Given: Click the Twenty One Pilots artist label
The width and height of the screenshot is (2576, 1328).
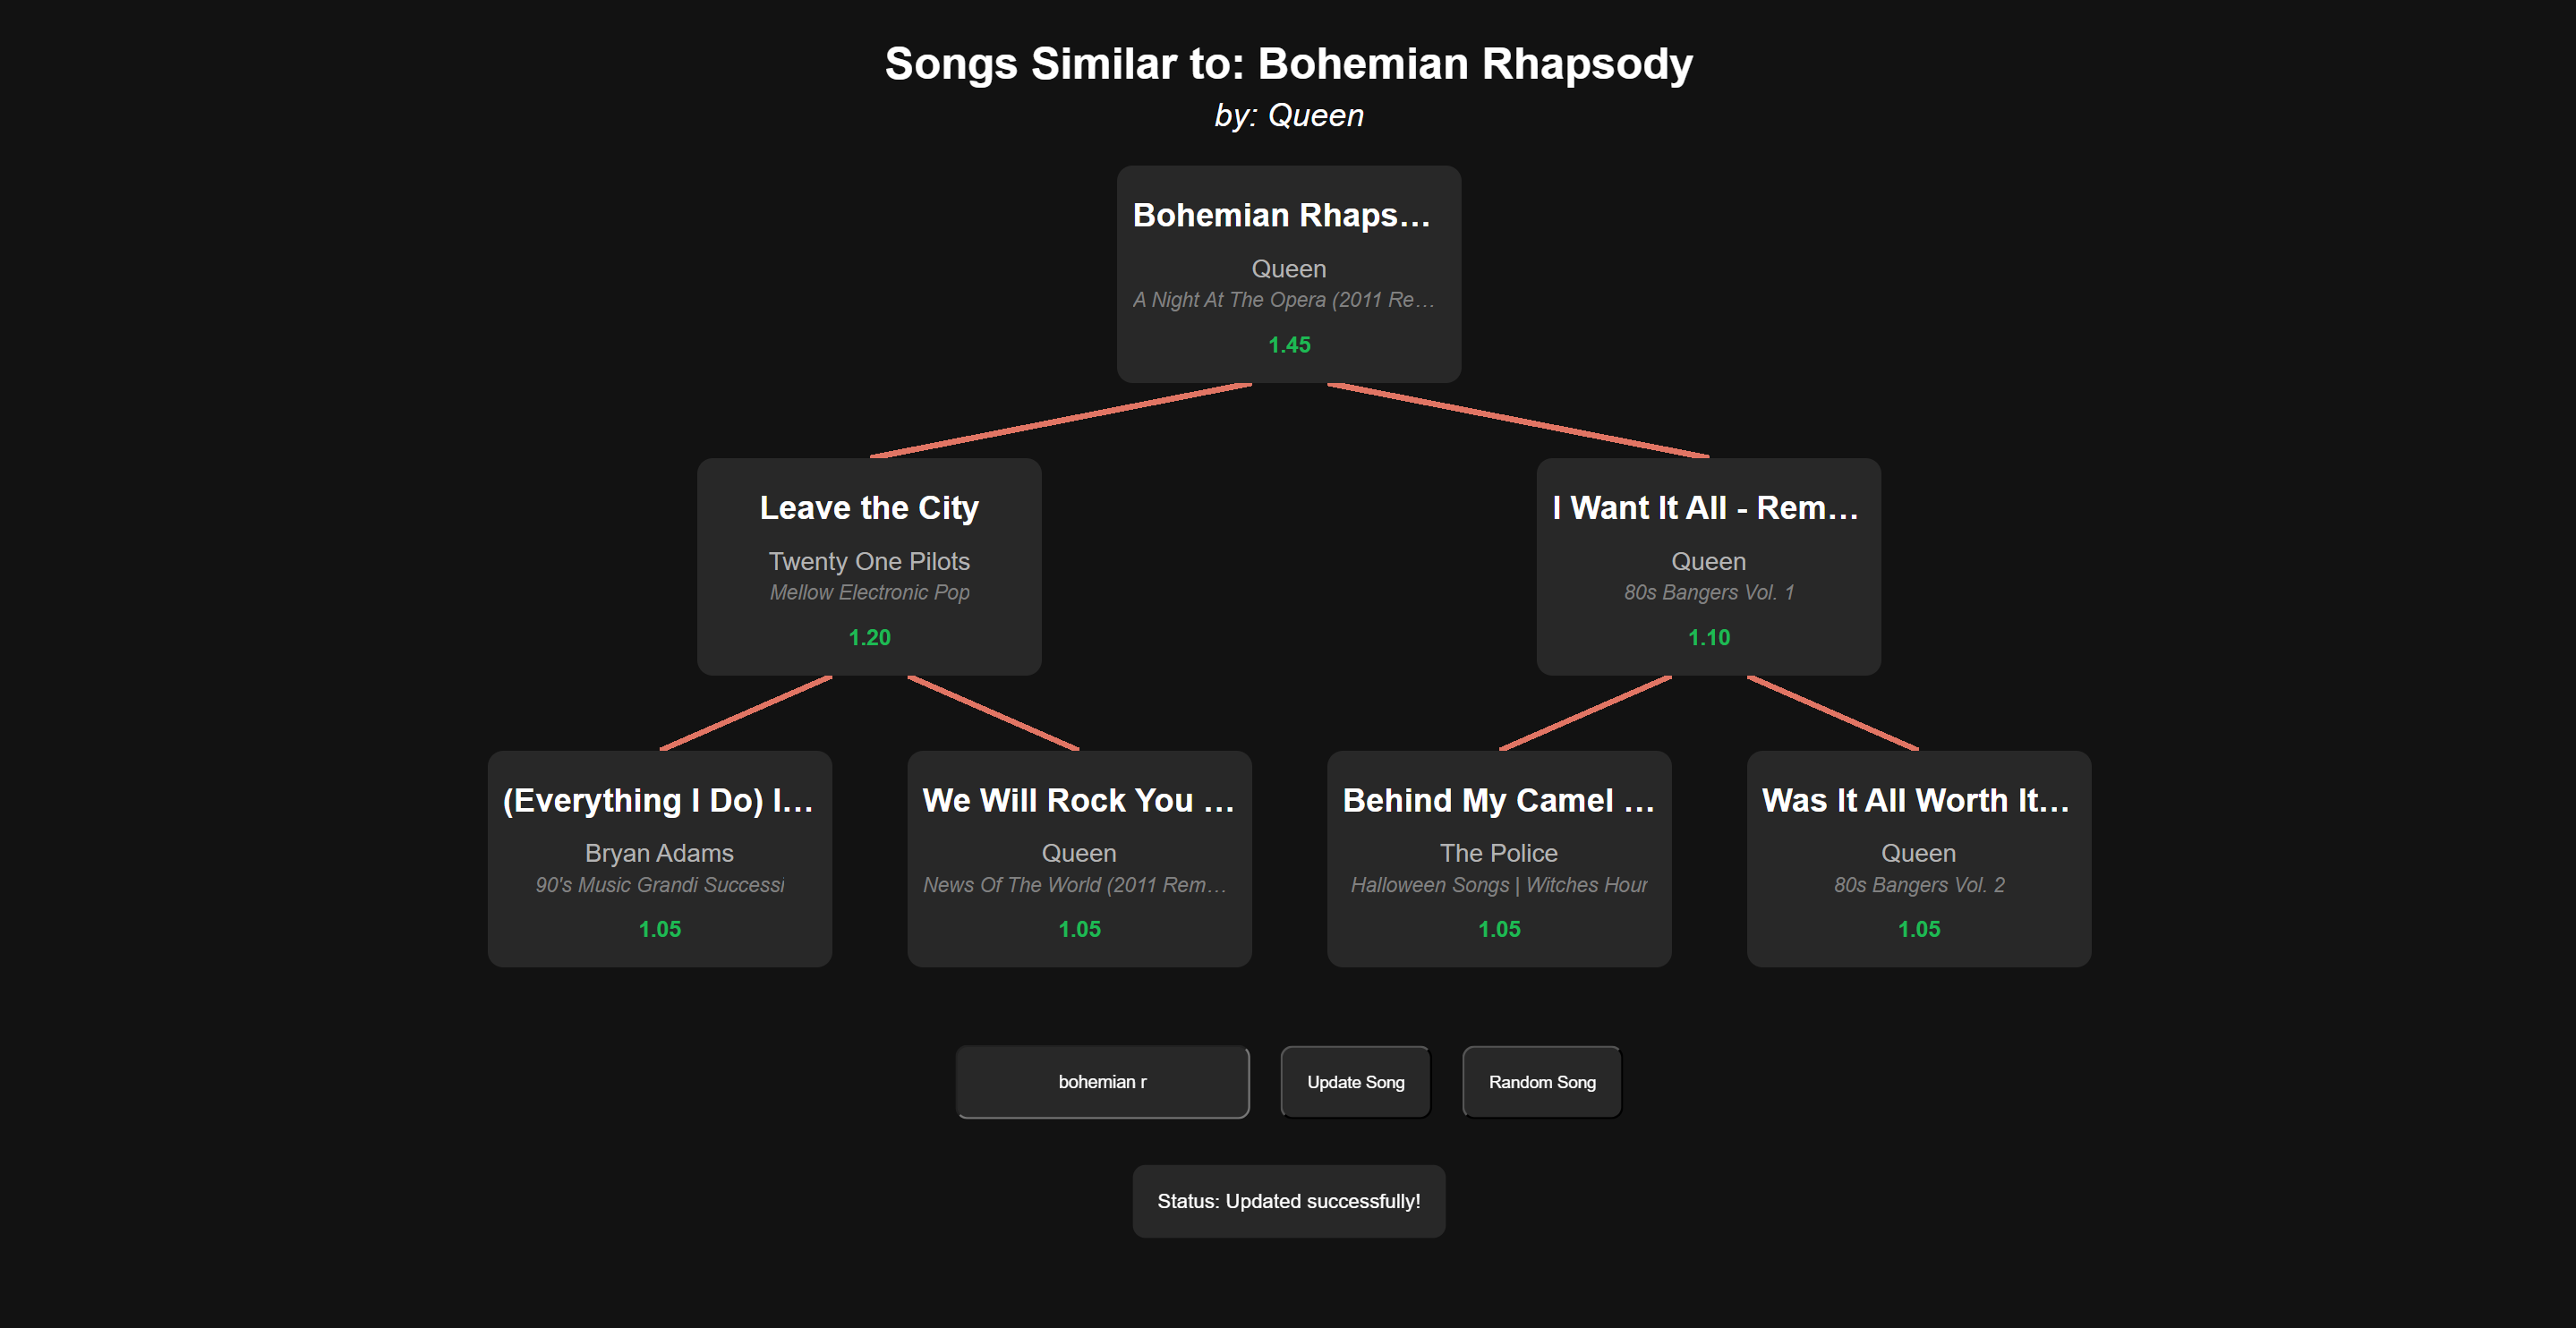Looking at the screenshot, I should click(869, 561).
